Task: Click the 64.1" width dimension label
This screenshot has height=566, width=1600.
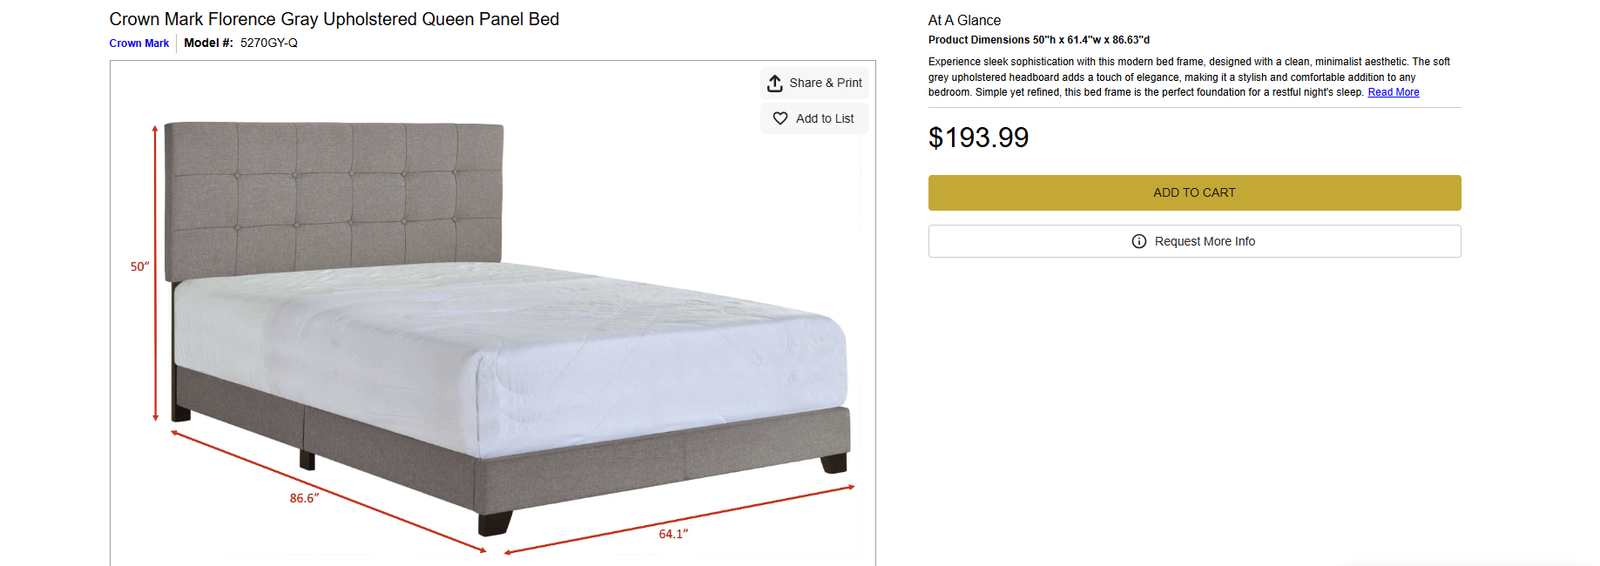Action: pos(673,534)
